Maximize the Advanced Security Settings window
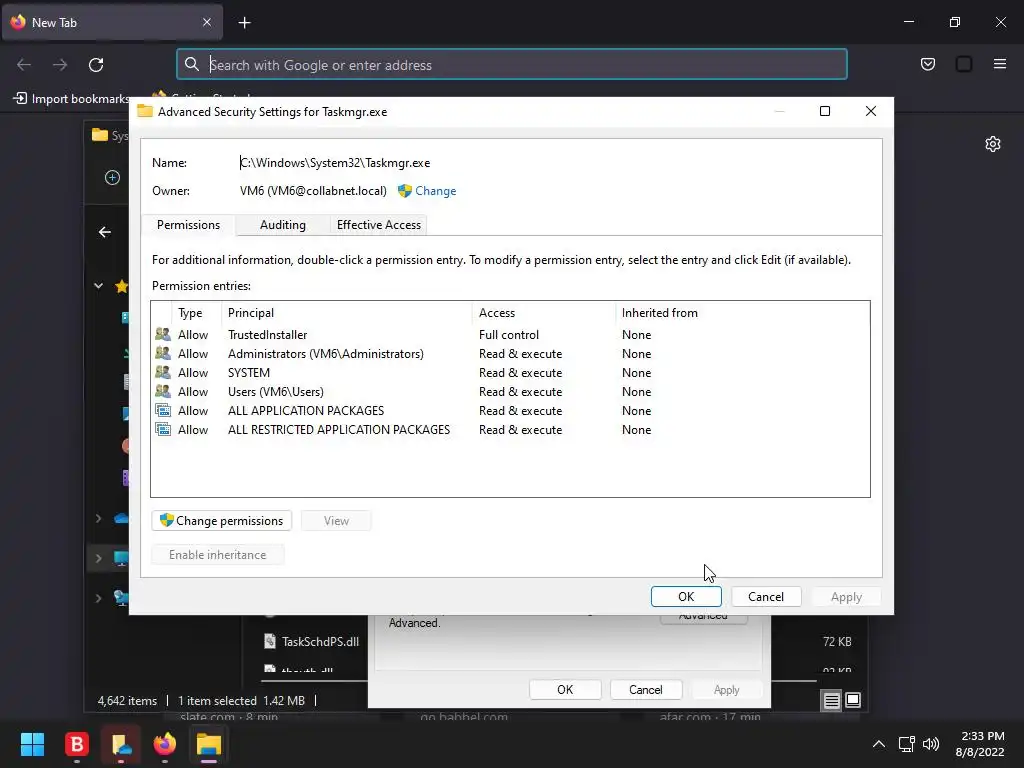 825,111
